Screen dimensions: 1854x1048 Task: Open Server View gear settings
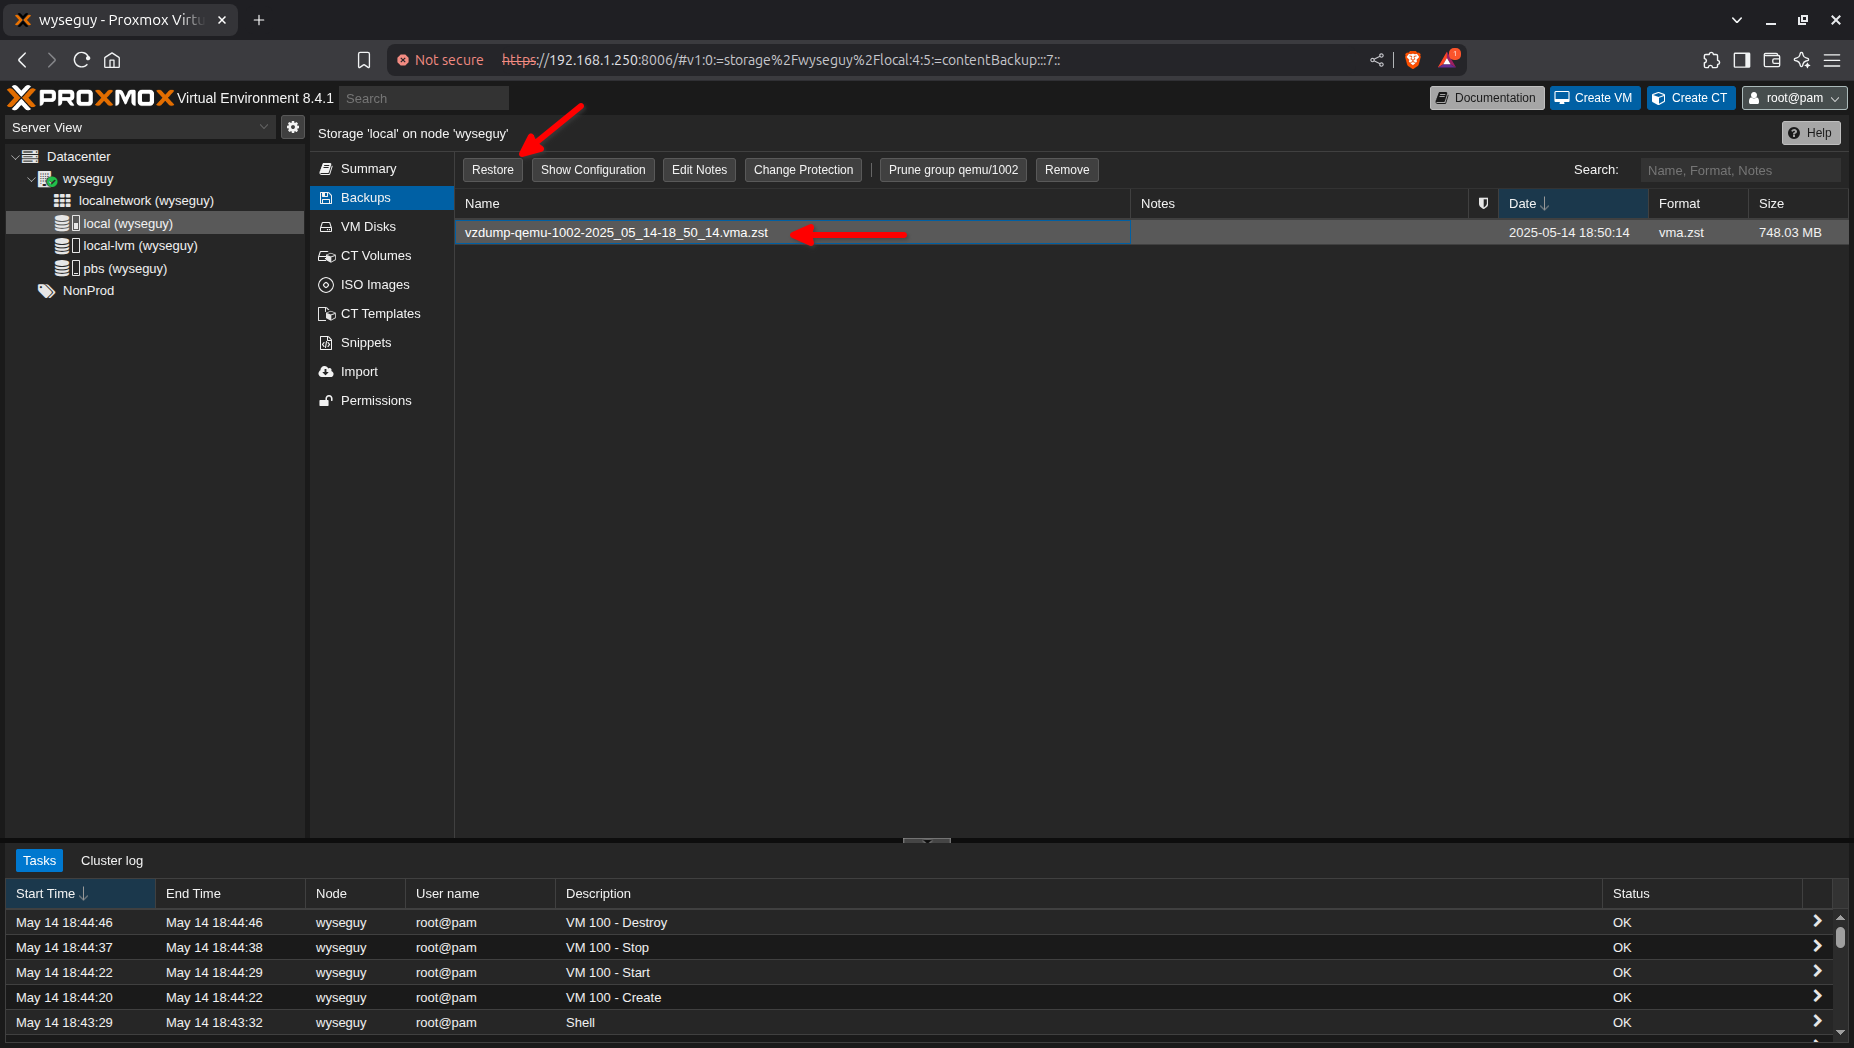292,127
